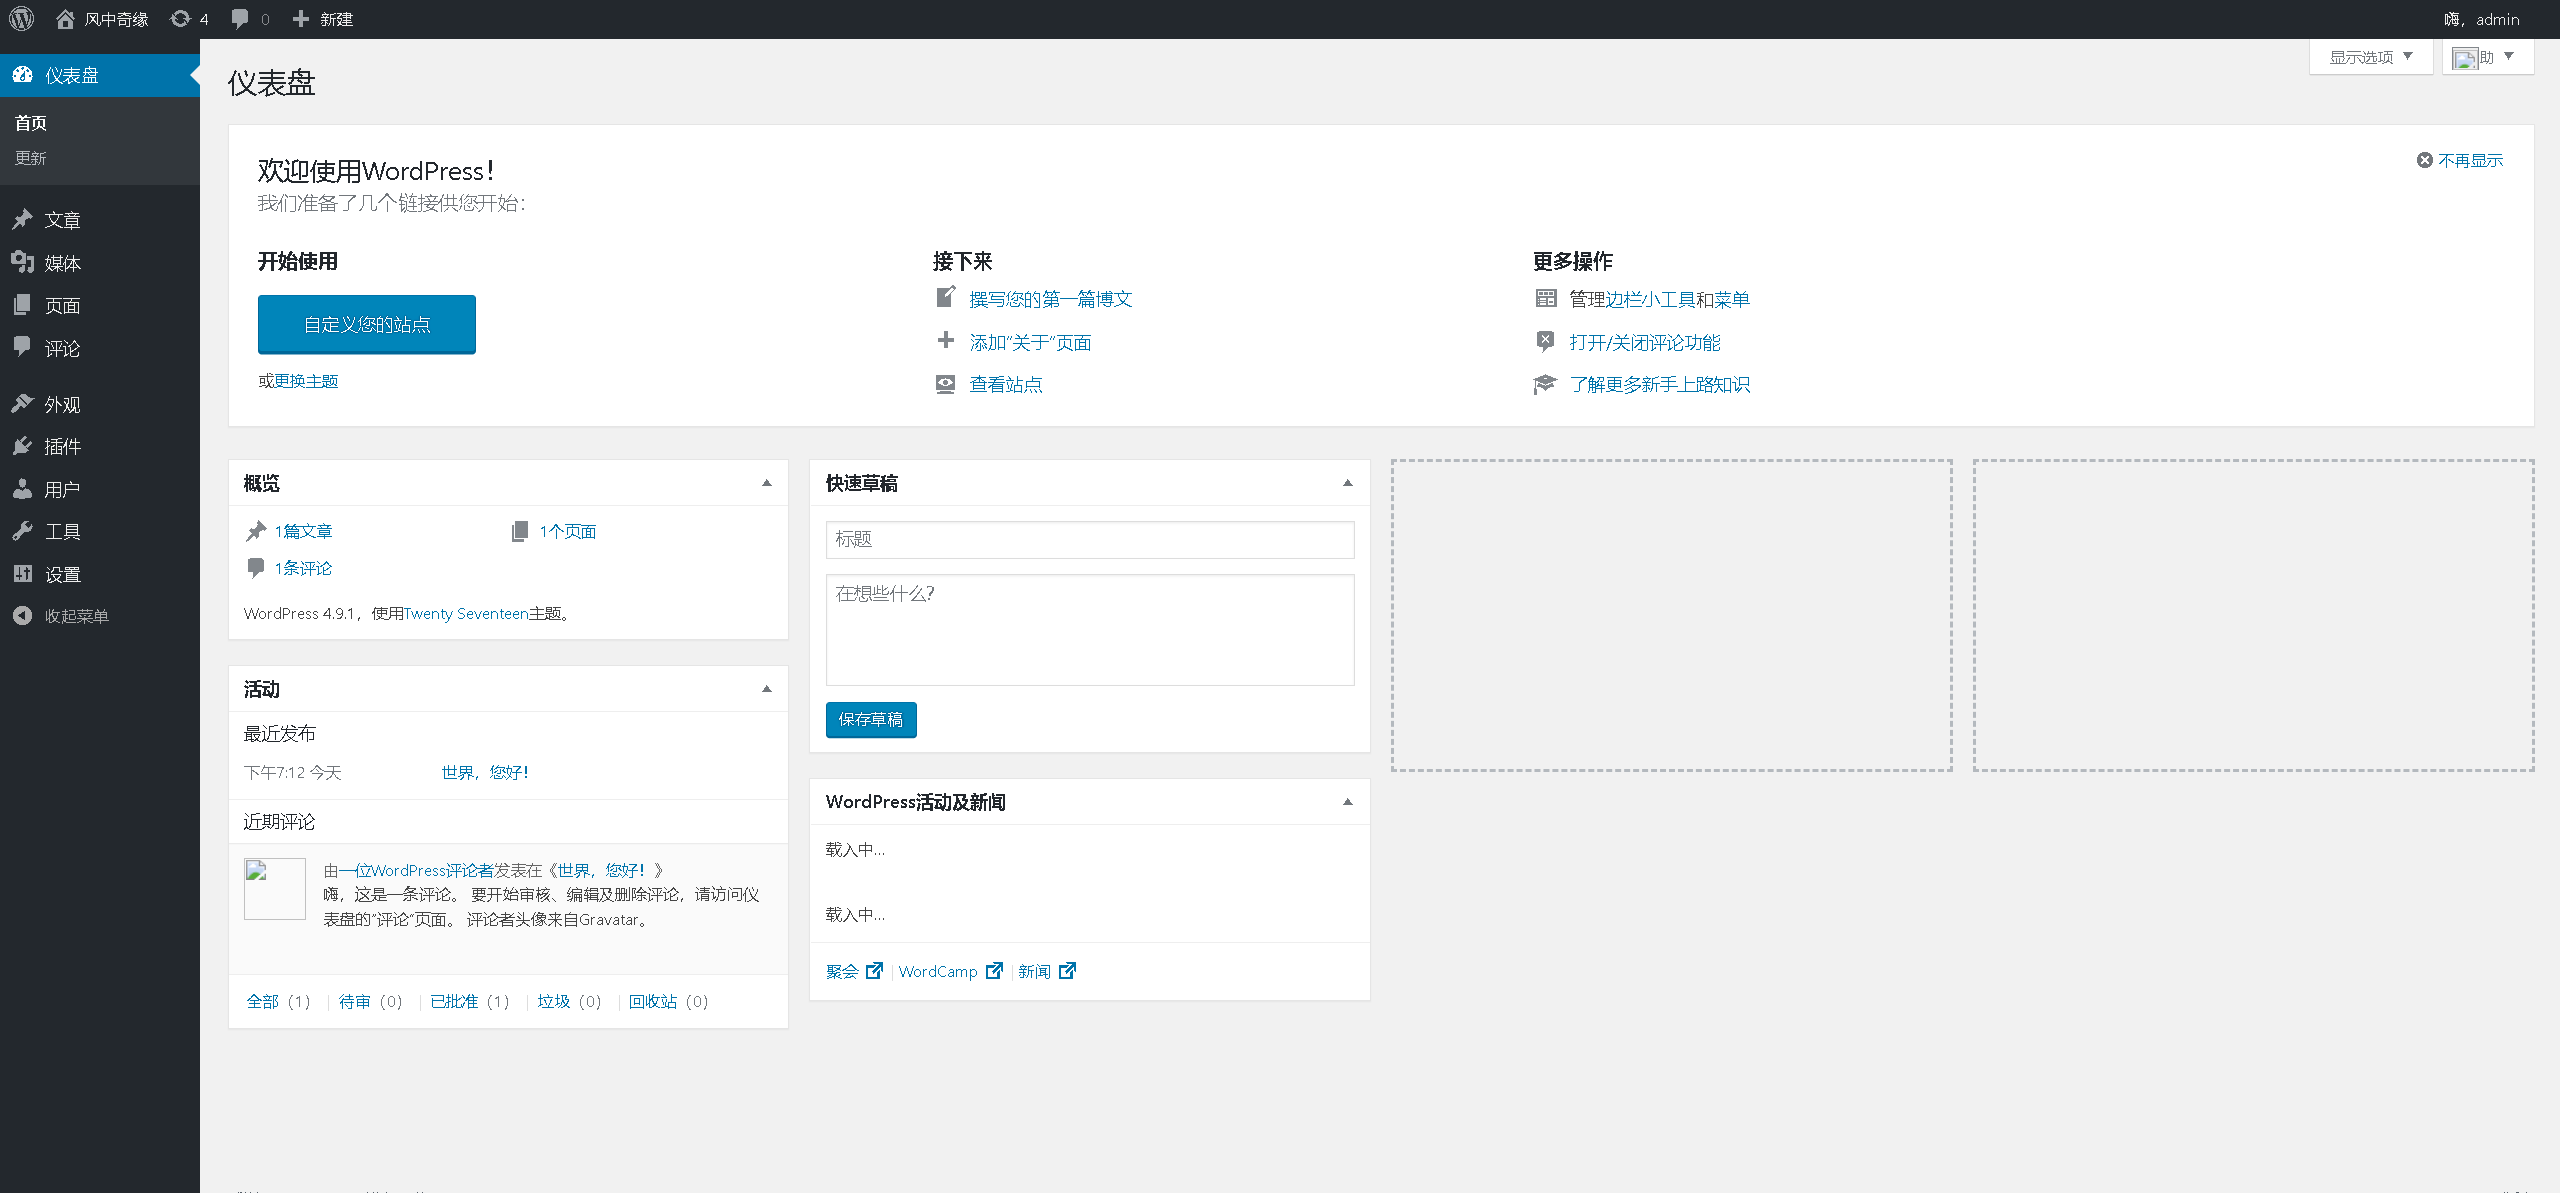Collapse the 快速草稿 widget panel

pos(1348,483)
